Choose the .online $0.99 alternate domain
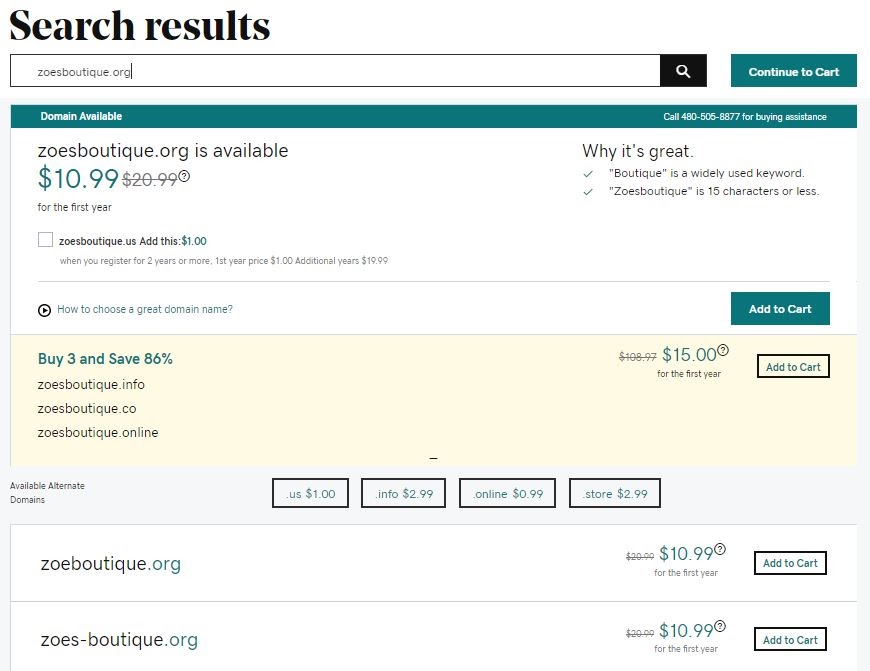This screenshot has width=870, height=671. pyautogui.click(x=508, y=493)
